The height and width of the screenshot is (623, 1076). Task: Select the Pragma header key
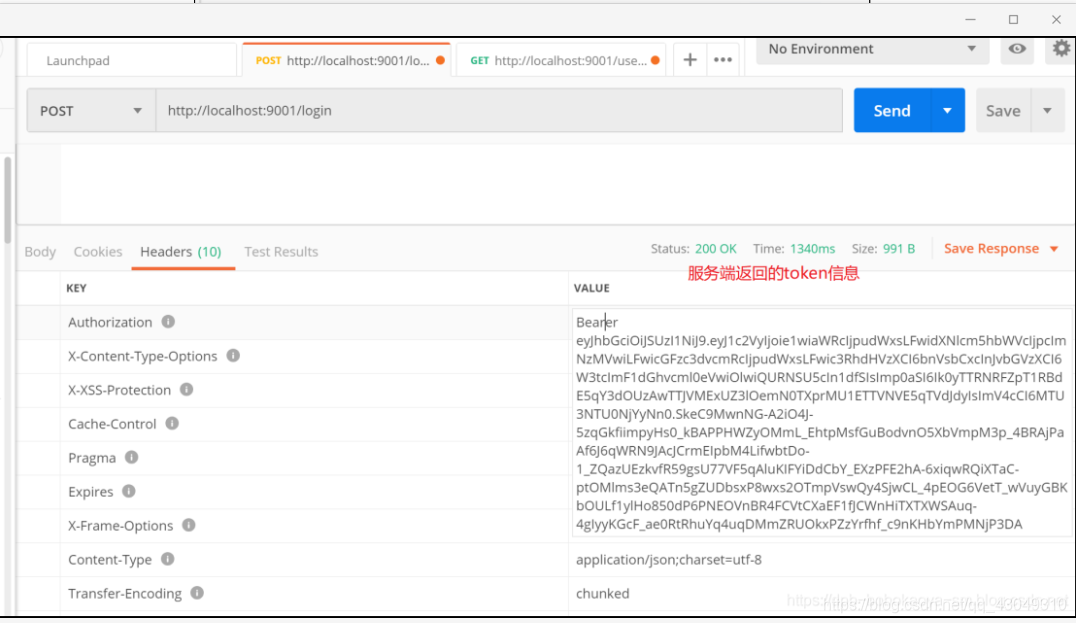92,458
